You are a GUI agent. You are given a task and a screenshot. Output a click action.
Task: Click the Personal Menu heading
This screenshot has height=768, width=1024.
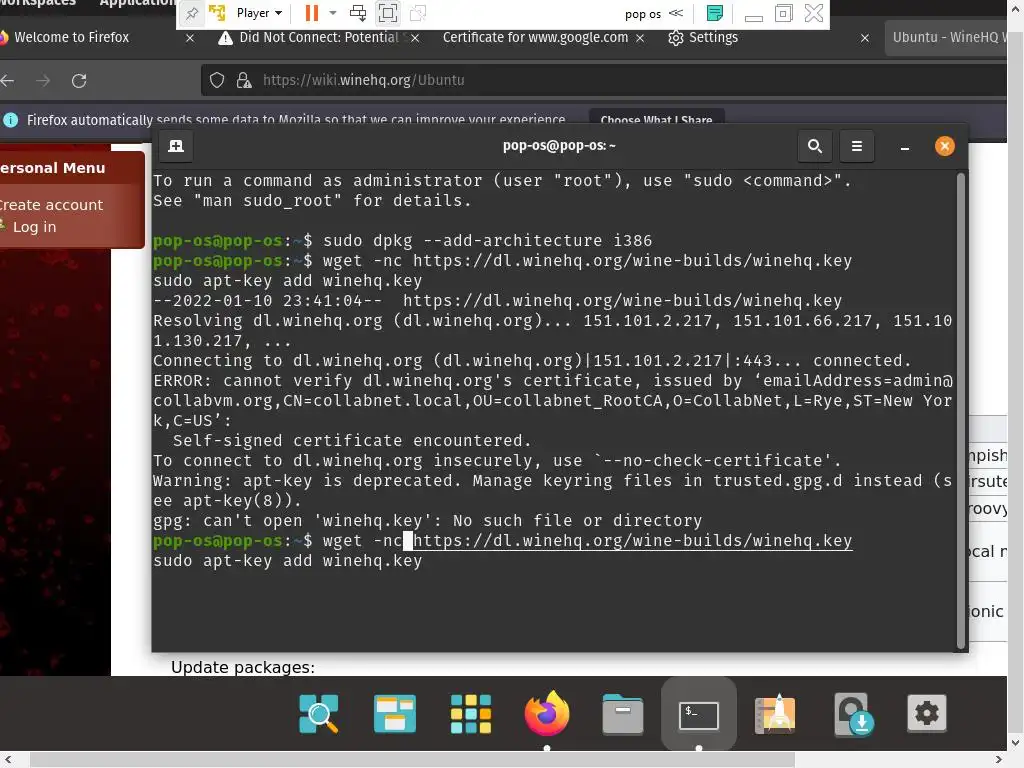[x=52, y=168]
